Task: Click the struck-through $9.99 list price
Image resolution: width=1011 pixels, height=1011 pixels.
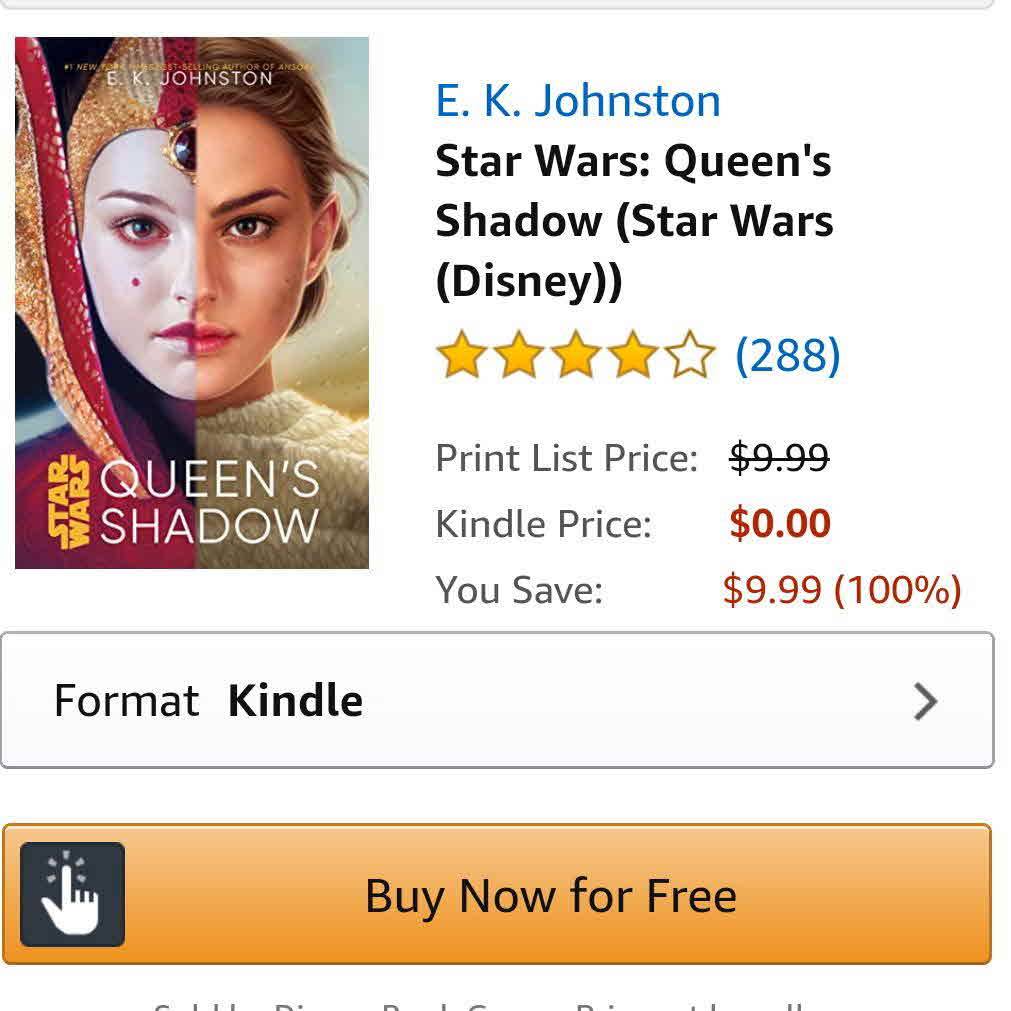Action: (x=779, y=458)
